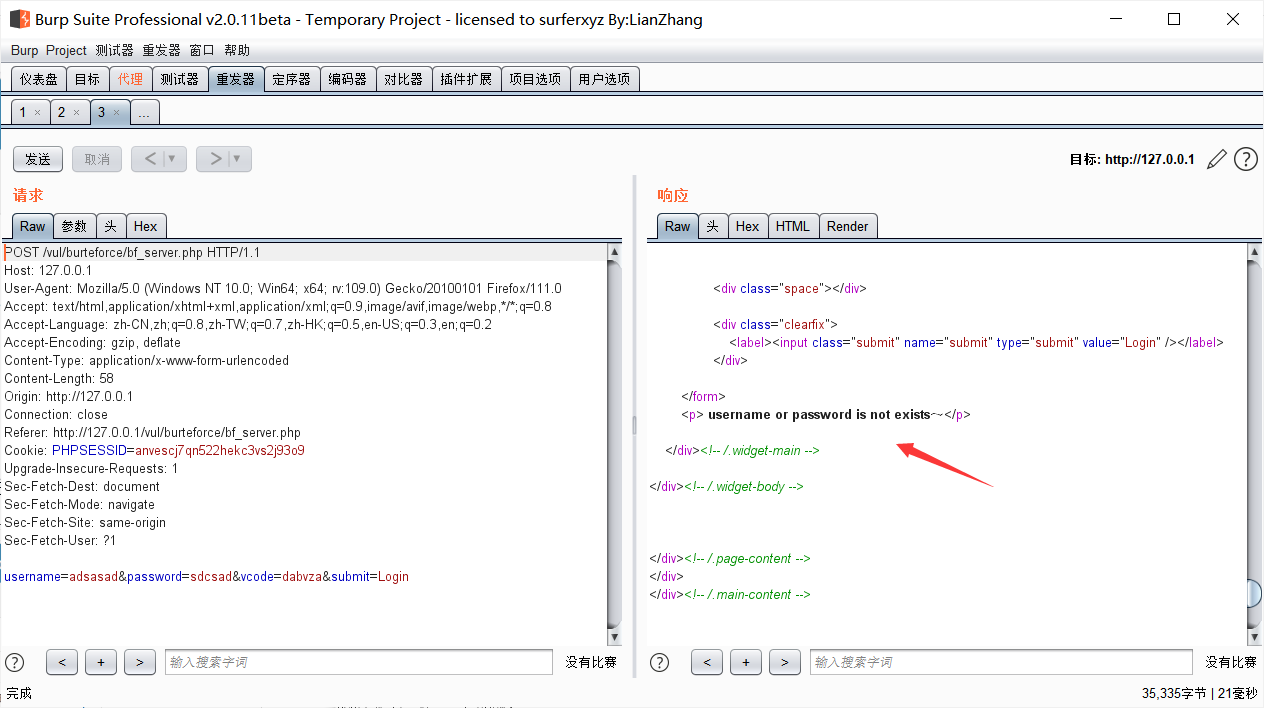Click request search plus options button

click(101, 662)
